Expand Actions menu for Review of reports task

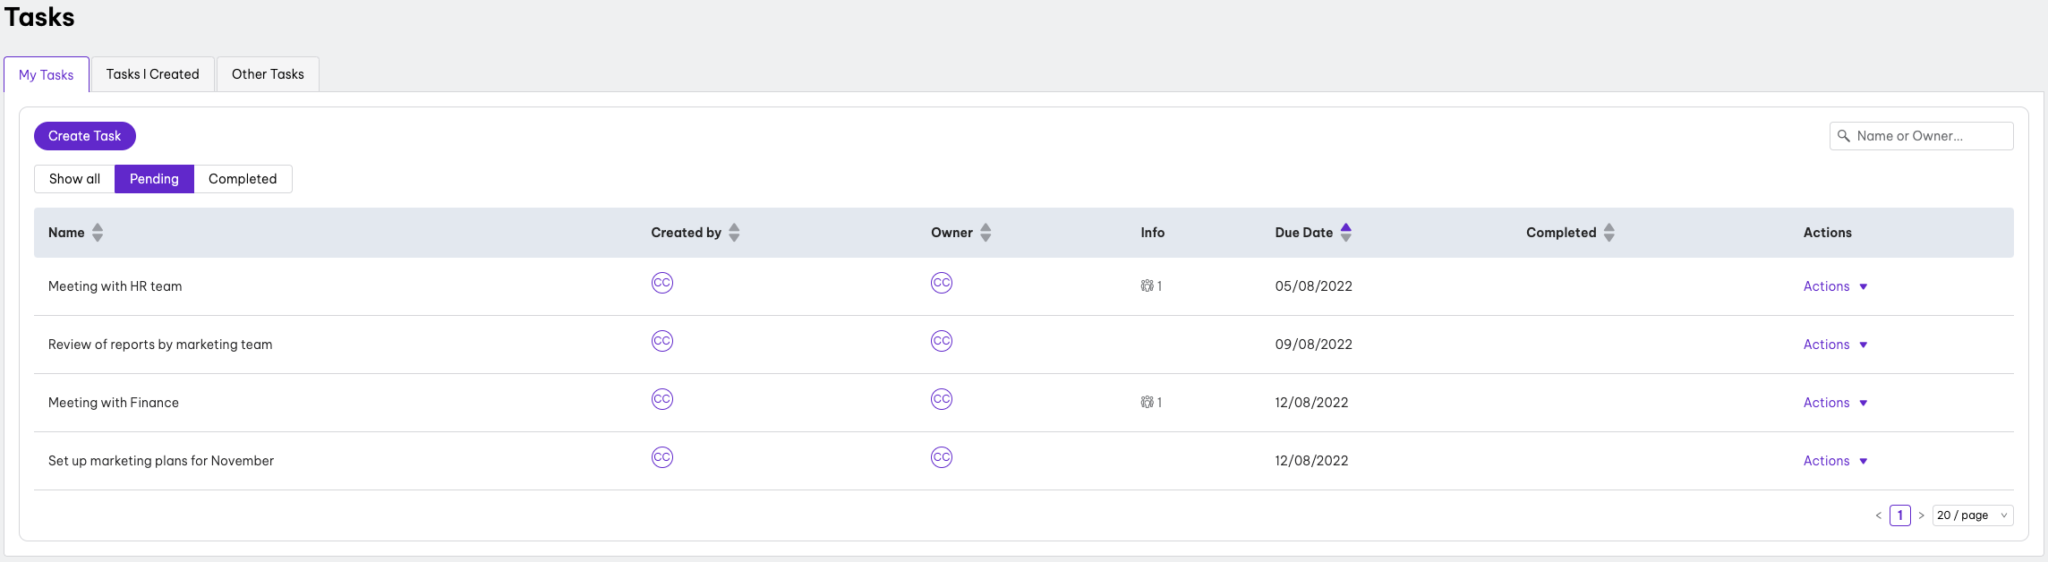coord(1835,344)
